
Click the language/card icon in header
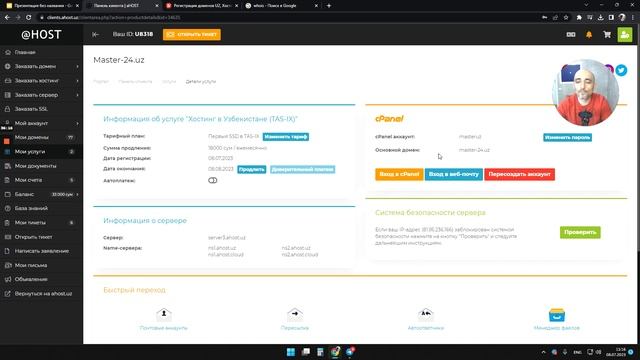pyautogui.click(x=571, y=35)
